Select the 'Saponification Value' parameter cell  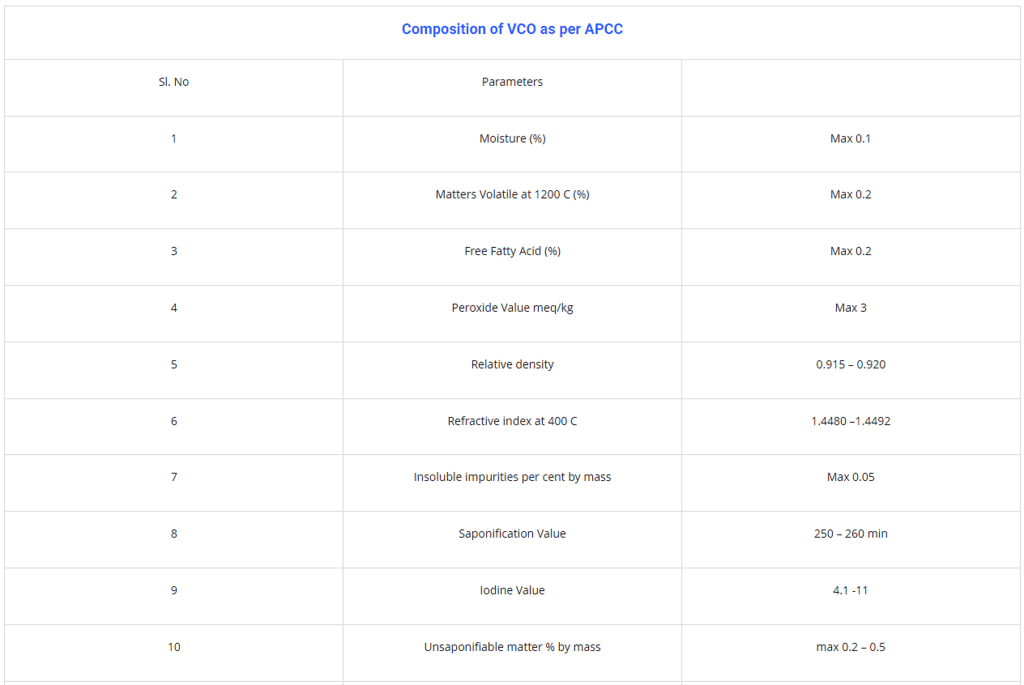point(512,534)
